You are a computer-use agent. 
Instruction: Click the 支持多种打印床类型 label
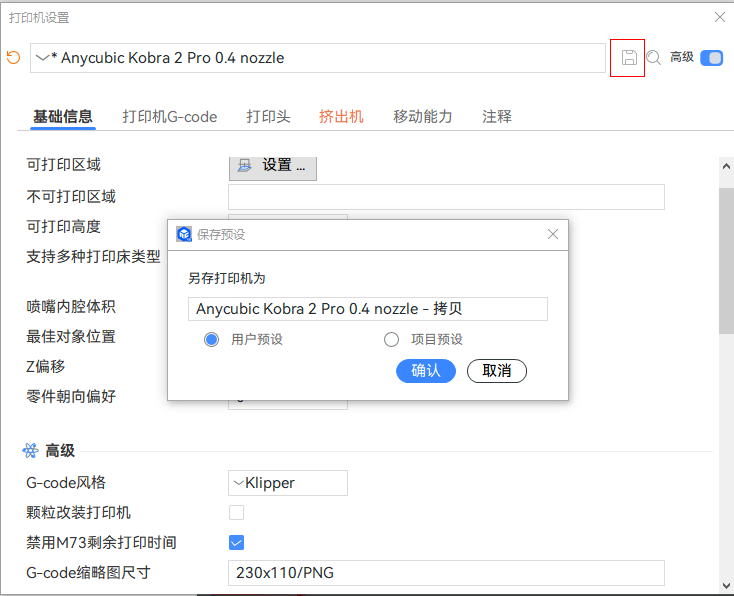[x=93, y=257]
